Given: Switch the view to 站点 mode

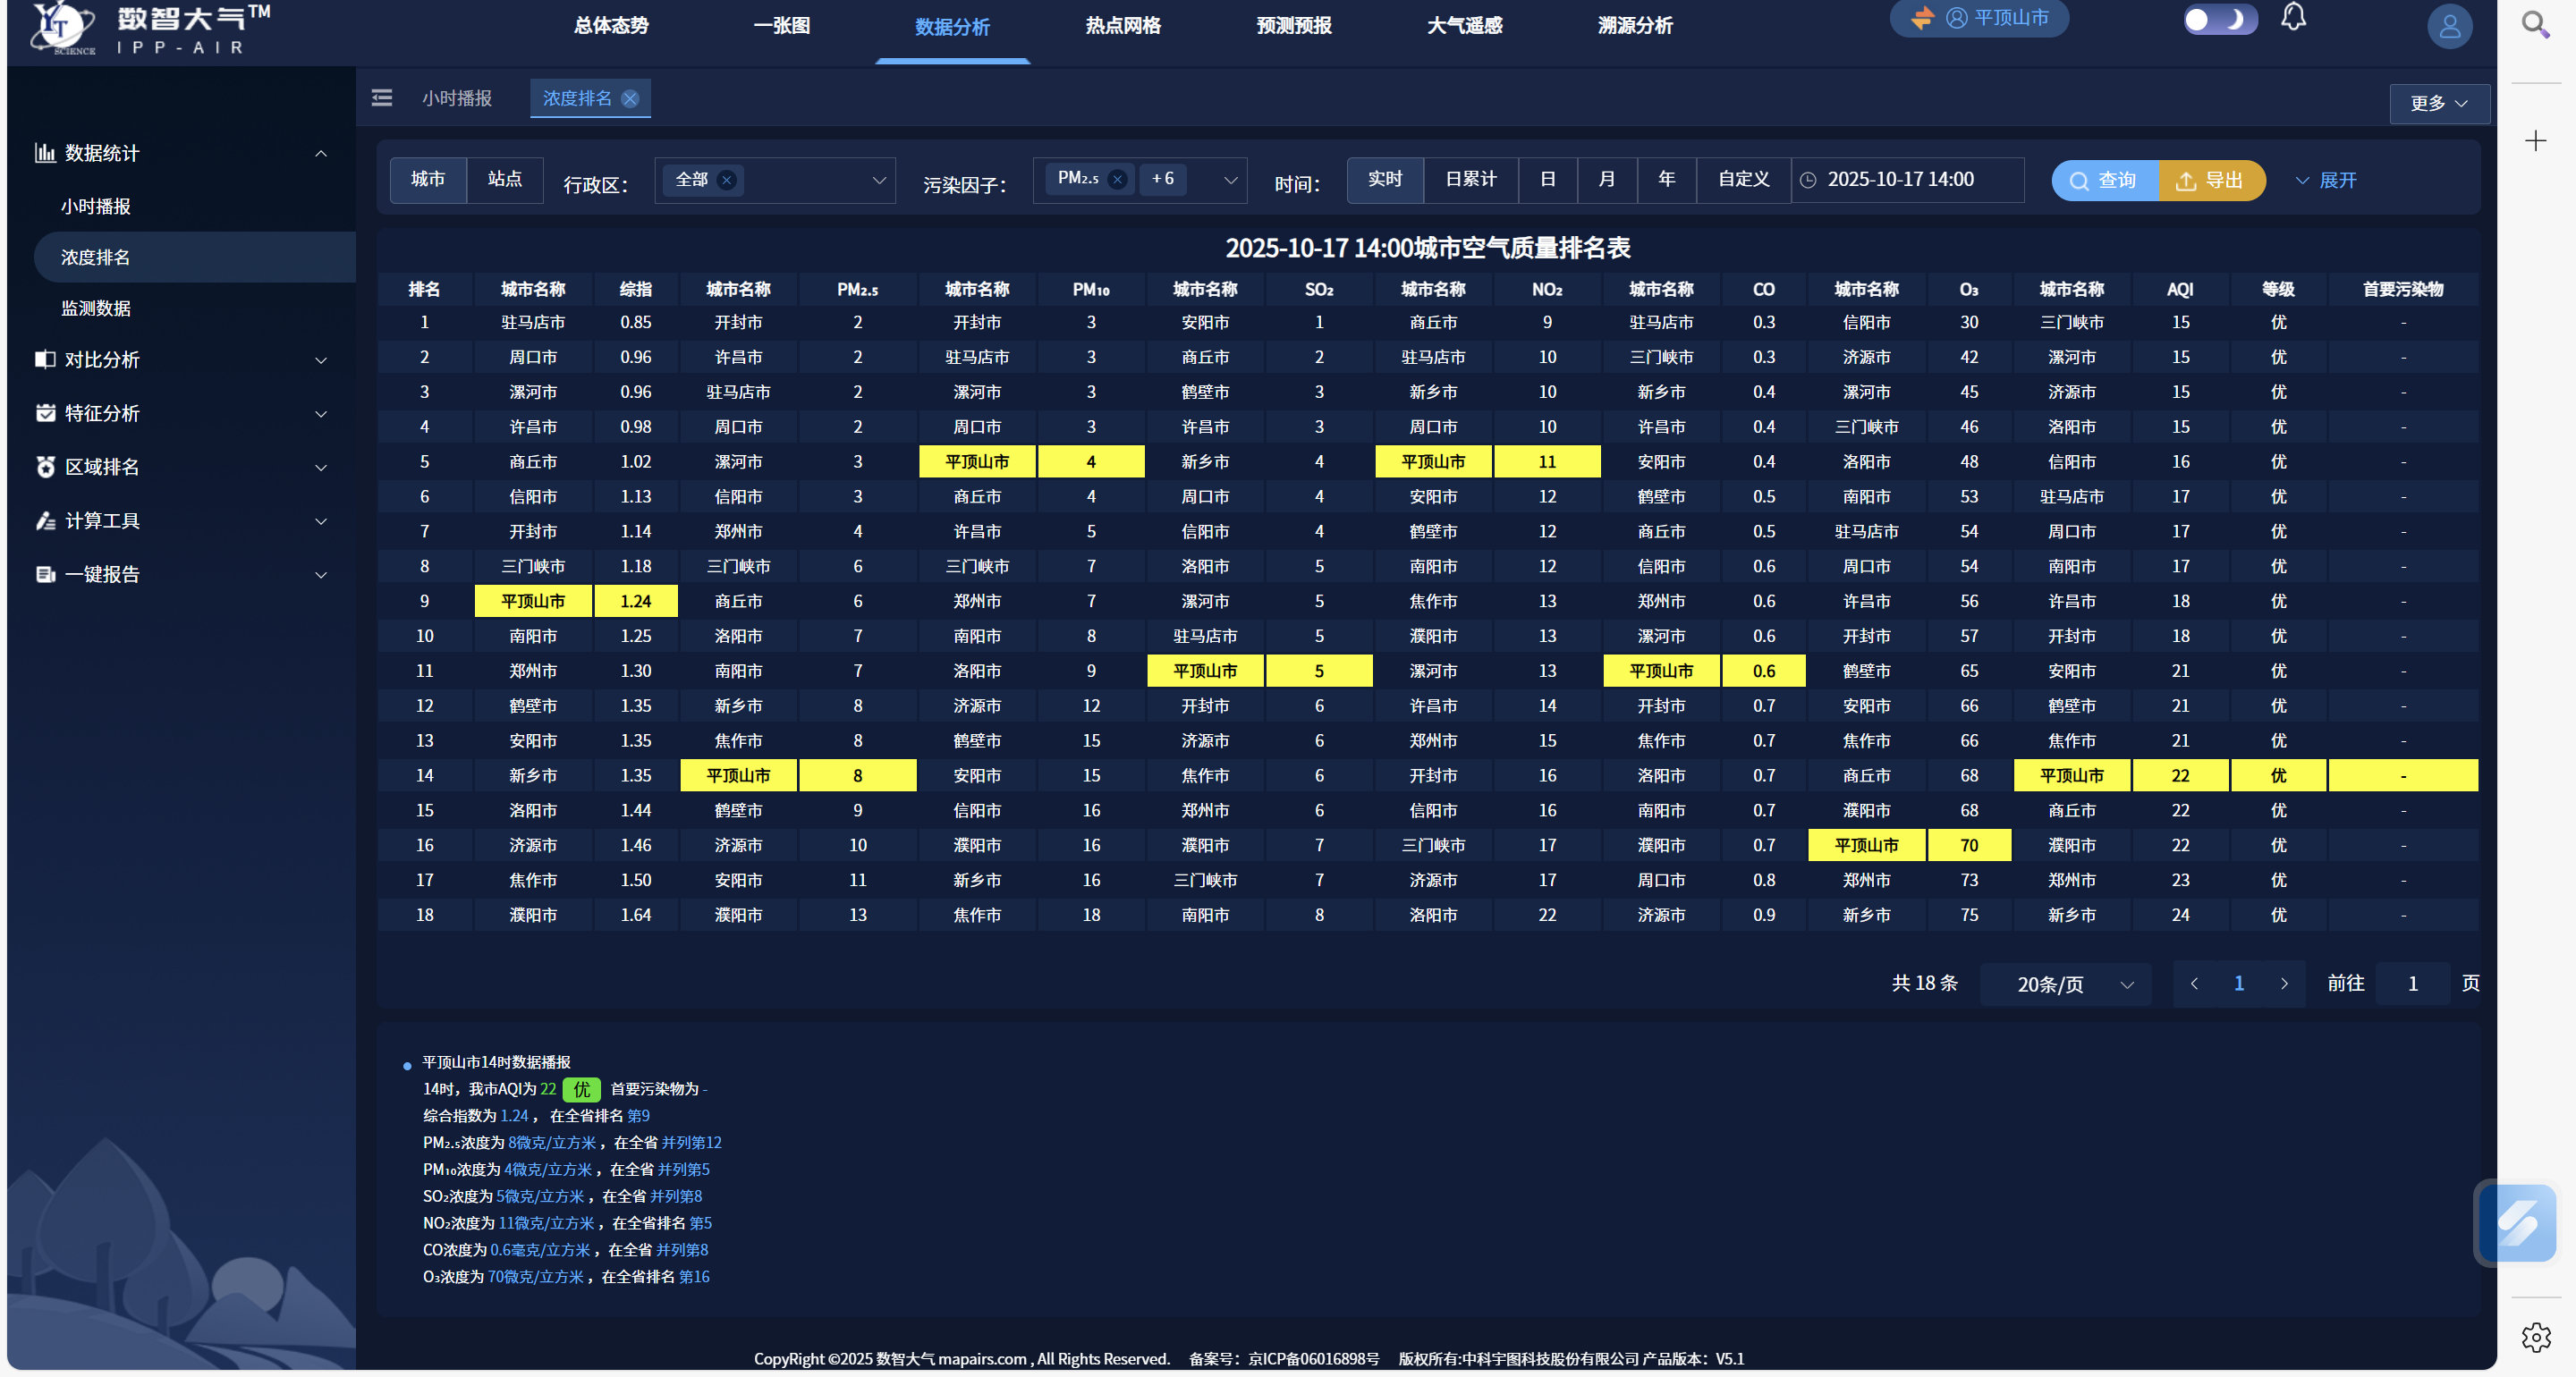Looking at the screenshot, I should (504, 180).
